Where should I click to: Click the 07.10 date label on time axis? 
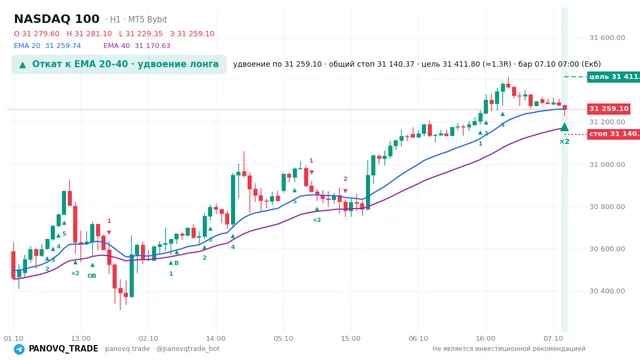click(x=553, y=339)
